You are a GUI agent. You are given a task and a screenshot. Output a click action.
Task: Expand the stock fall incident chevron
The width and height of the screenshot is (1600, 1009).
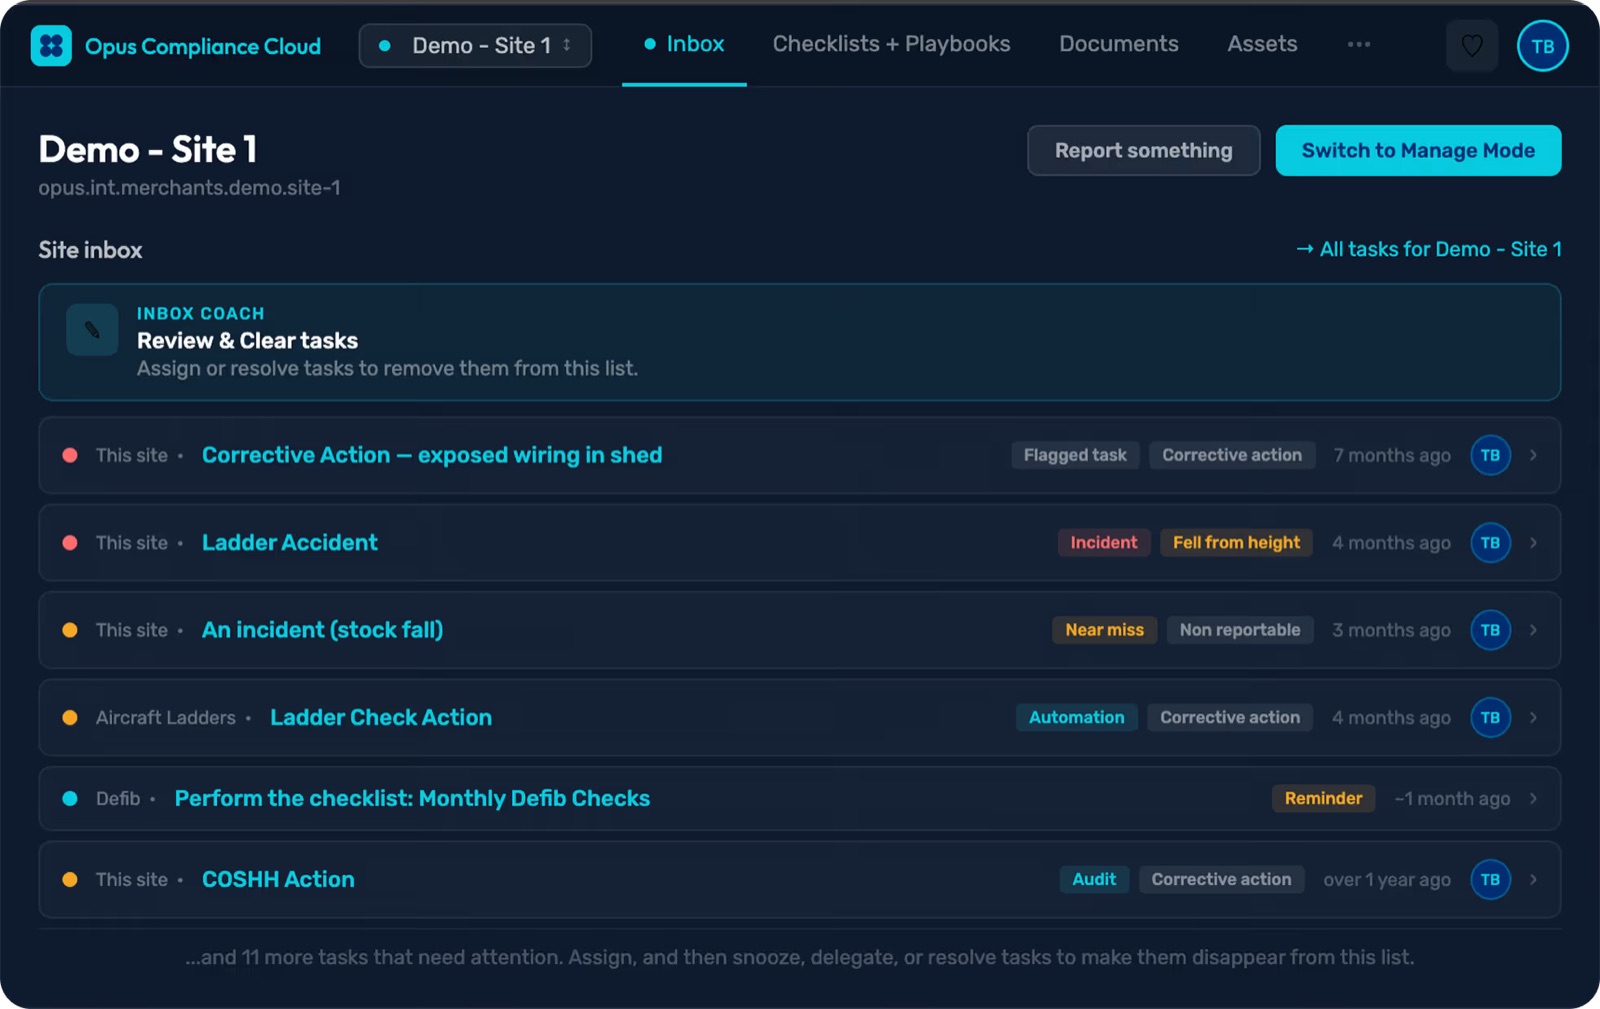pos(1533,630)
